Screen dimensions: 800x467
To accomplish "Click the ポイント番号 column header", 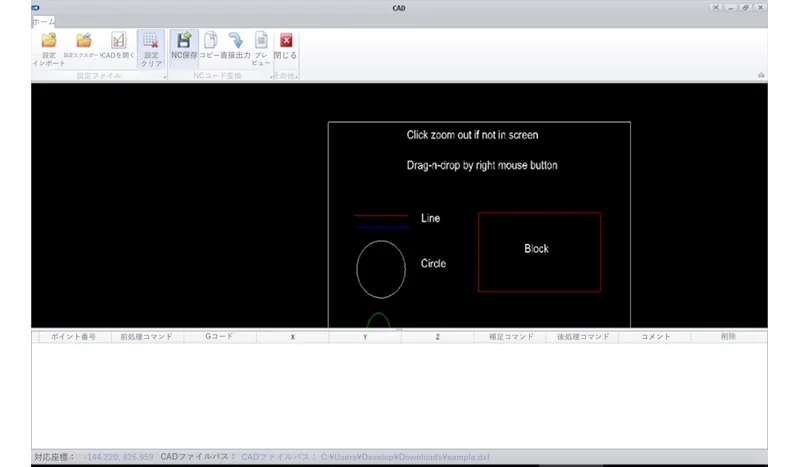I will point(73,337).
